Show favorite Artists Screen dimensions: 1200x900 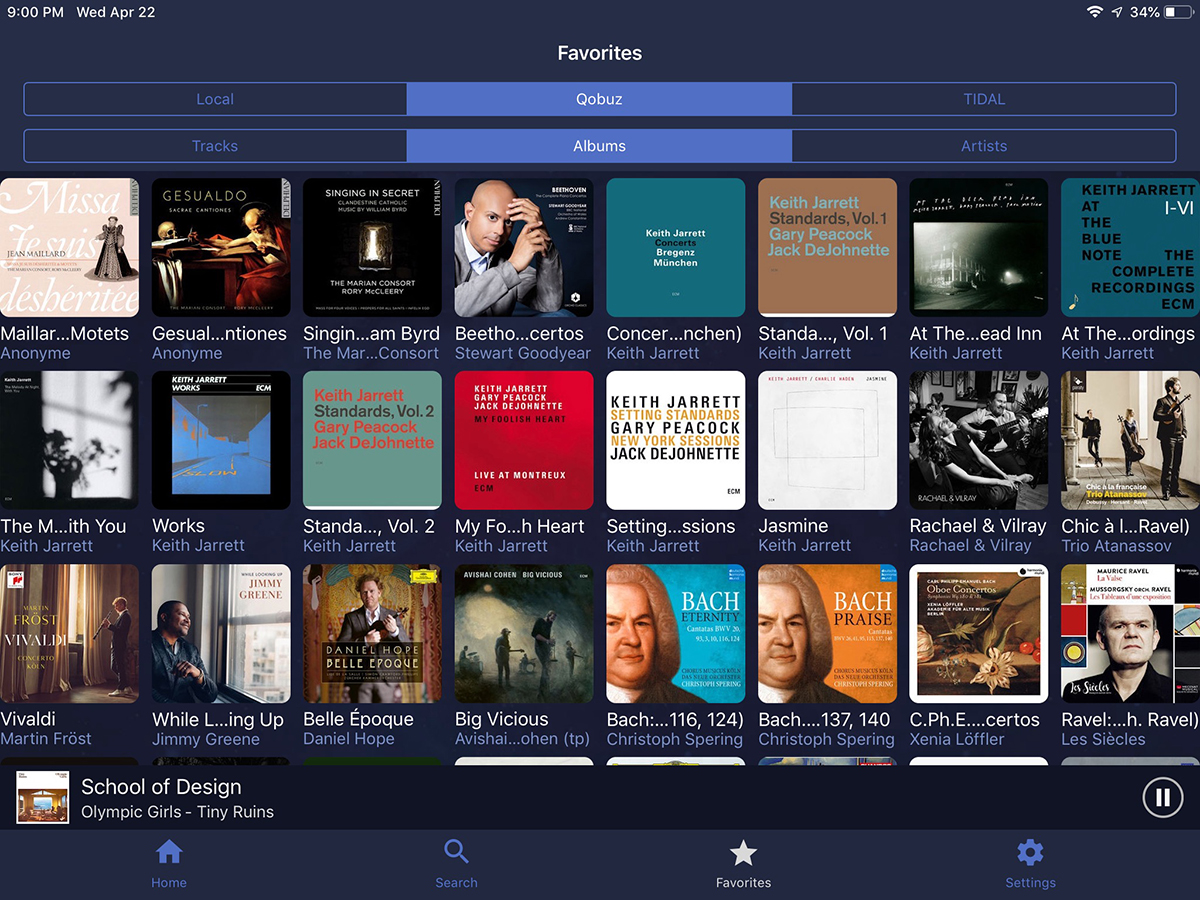click(984, 146)
